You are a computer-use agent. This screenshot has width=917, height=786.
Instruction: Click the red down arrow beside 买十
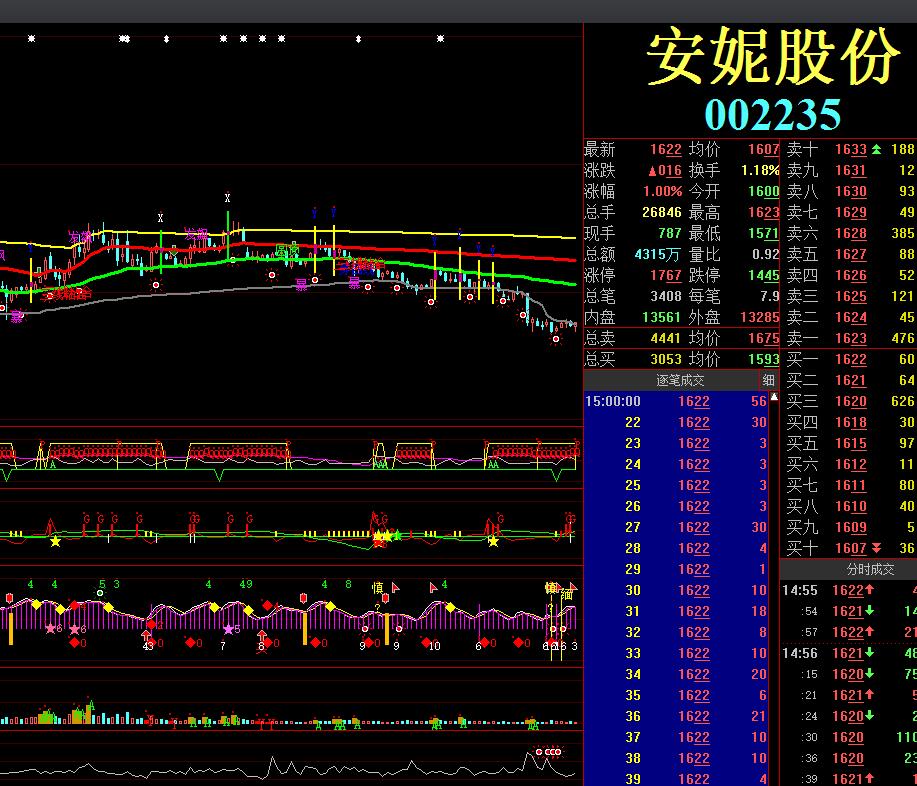(x=876, y=549)
